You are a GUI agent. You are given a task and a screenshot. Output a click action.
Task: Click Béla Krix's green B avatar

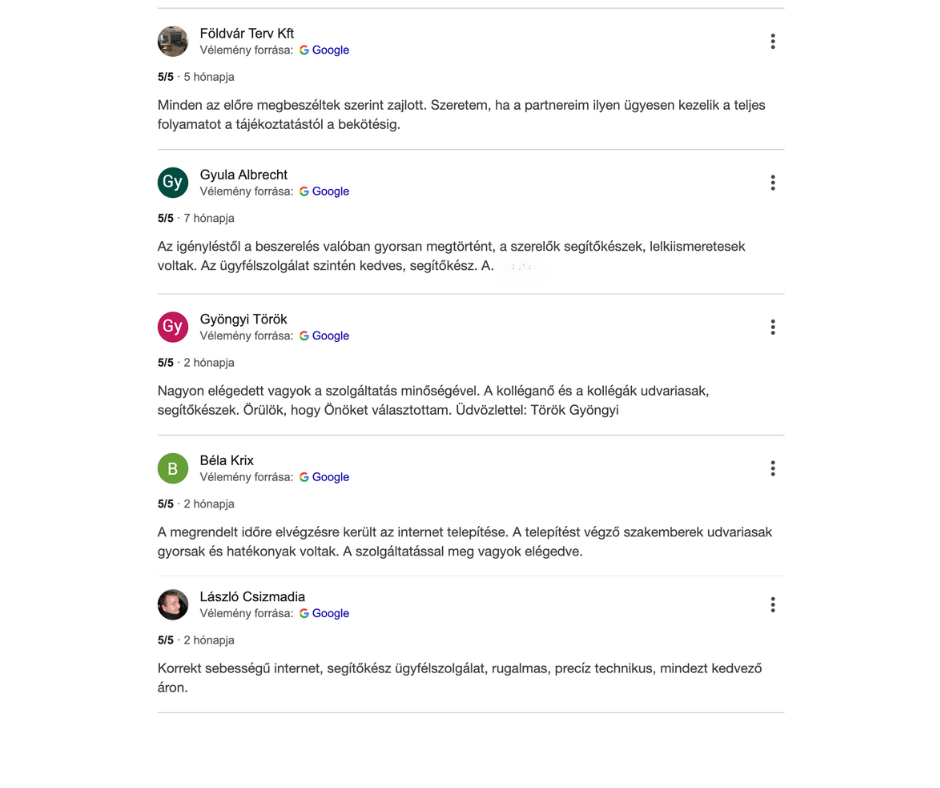tap(173, 468)
